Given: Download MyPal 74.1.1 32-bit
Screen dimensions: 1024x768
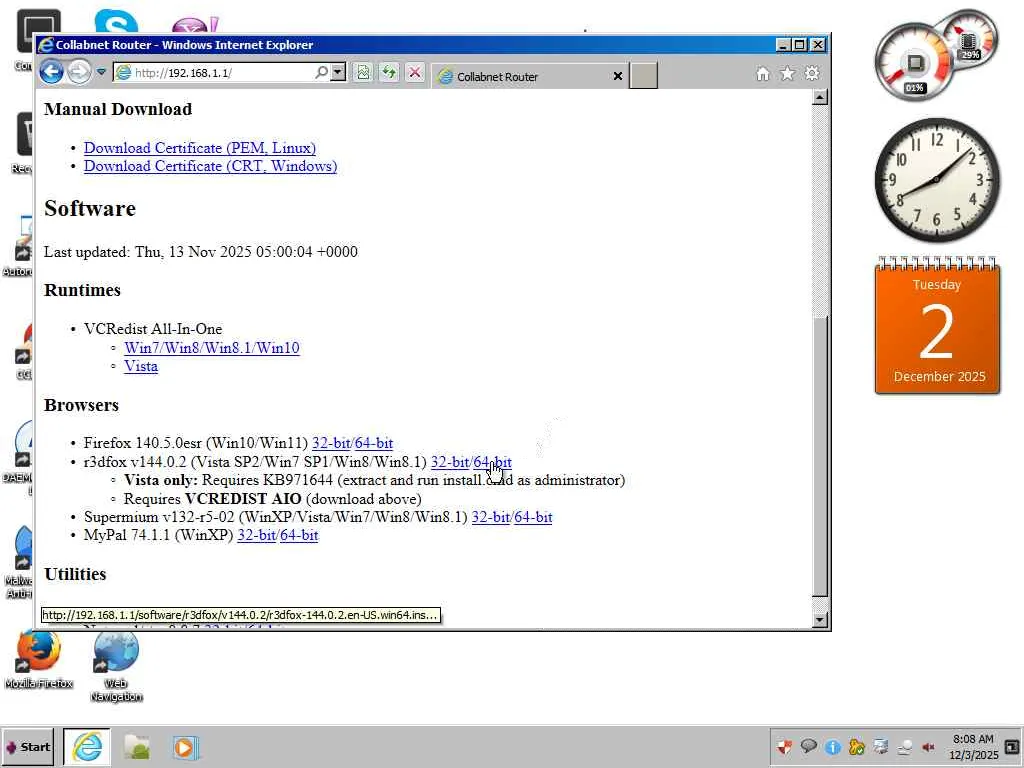Looking at the screenshot, I should point(256,536).
